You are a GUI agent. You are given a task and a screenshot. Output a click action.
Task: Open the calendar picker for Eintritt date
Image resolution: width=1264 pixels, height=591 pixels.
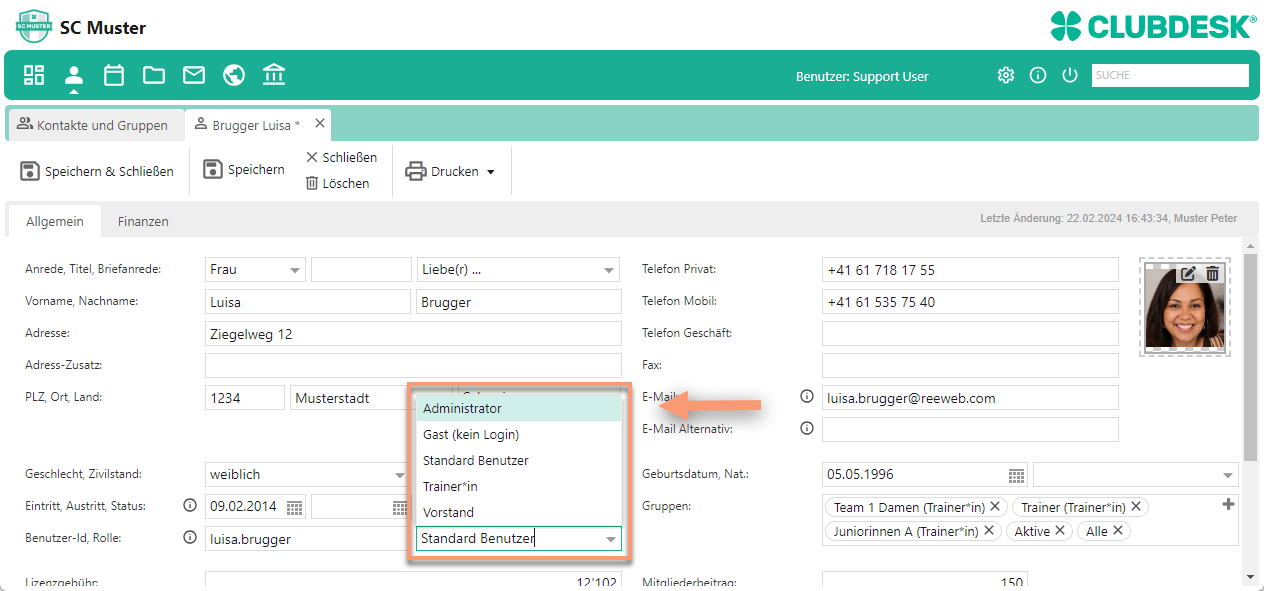tap(295, 507)
